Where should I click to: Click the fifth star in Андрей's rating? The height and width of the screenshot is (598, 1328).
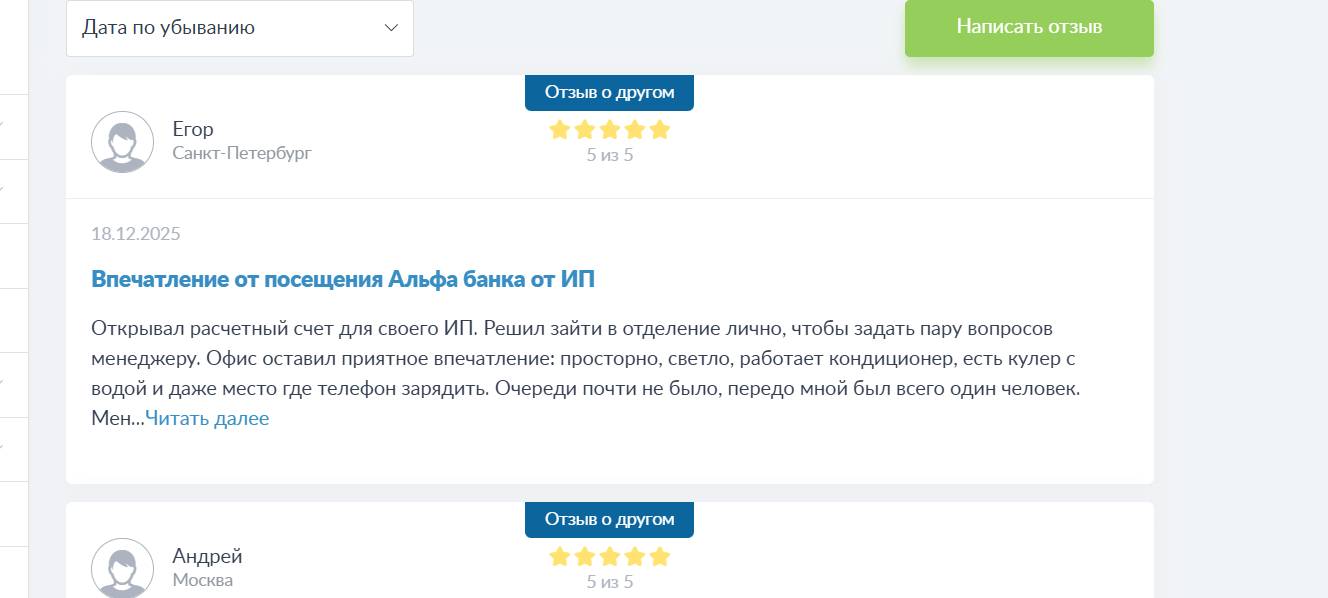[x=659, y=557]
